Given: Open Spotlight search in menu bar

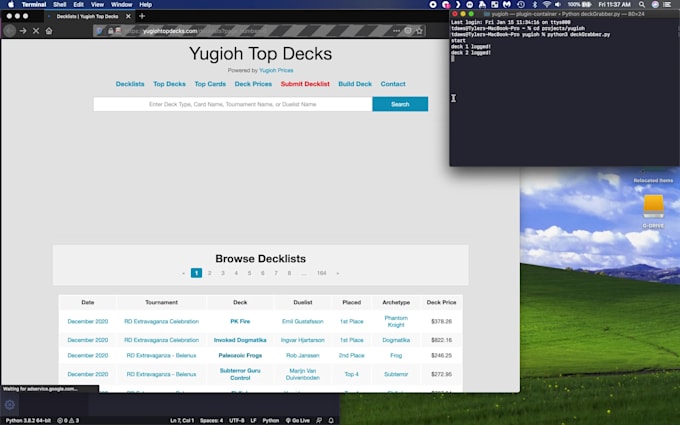Looking at the screenshot, I should (641, 4).
